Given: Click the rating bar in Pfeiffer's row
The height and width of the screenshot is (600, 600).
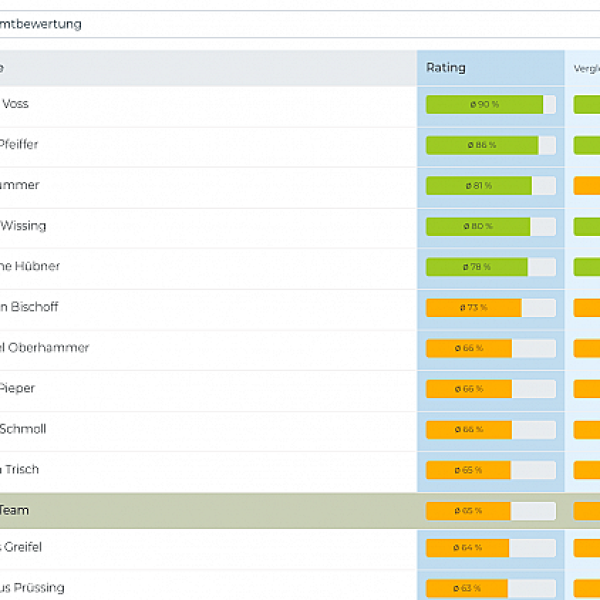Looking at the screenshot, I should (x=491, y=145).
